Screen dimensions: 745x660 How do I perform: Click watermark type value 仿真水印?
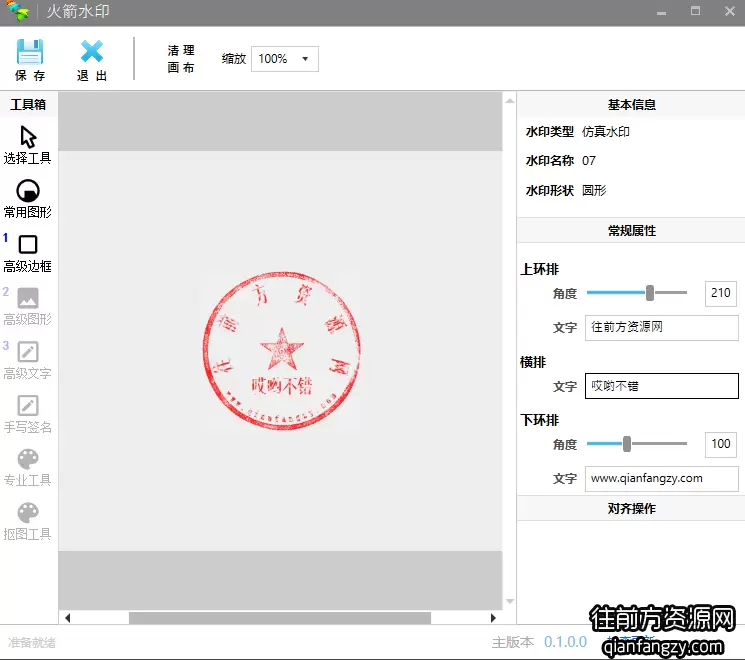(x=606, y=132)
